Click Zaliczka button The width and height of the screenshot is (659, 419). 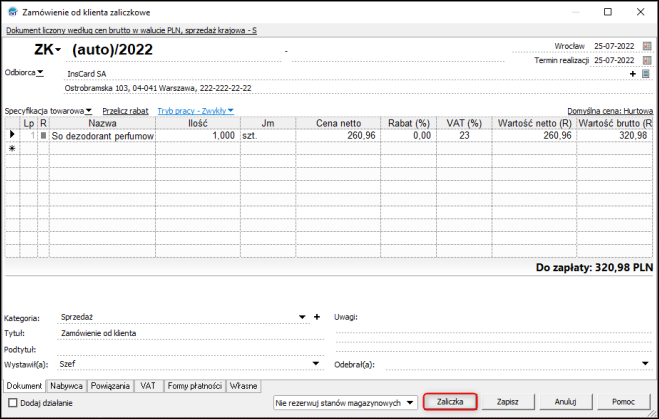coord(450,402)
